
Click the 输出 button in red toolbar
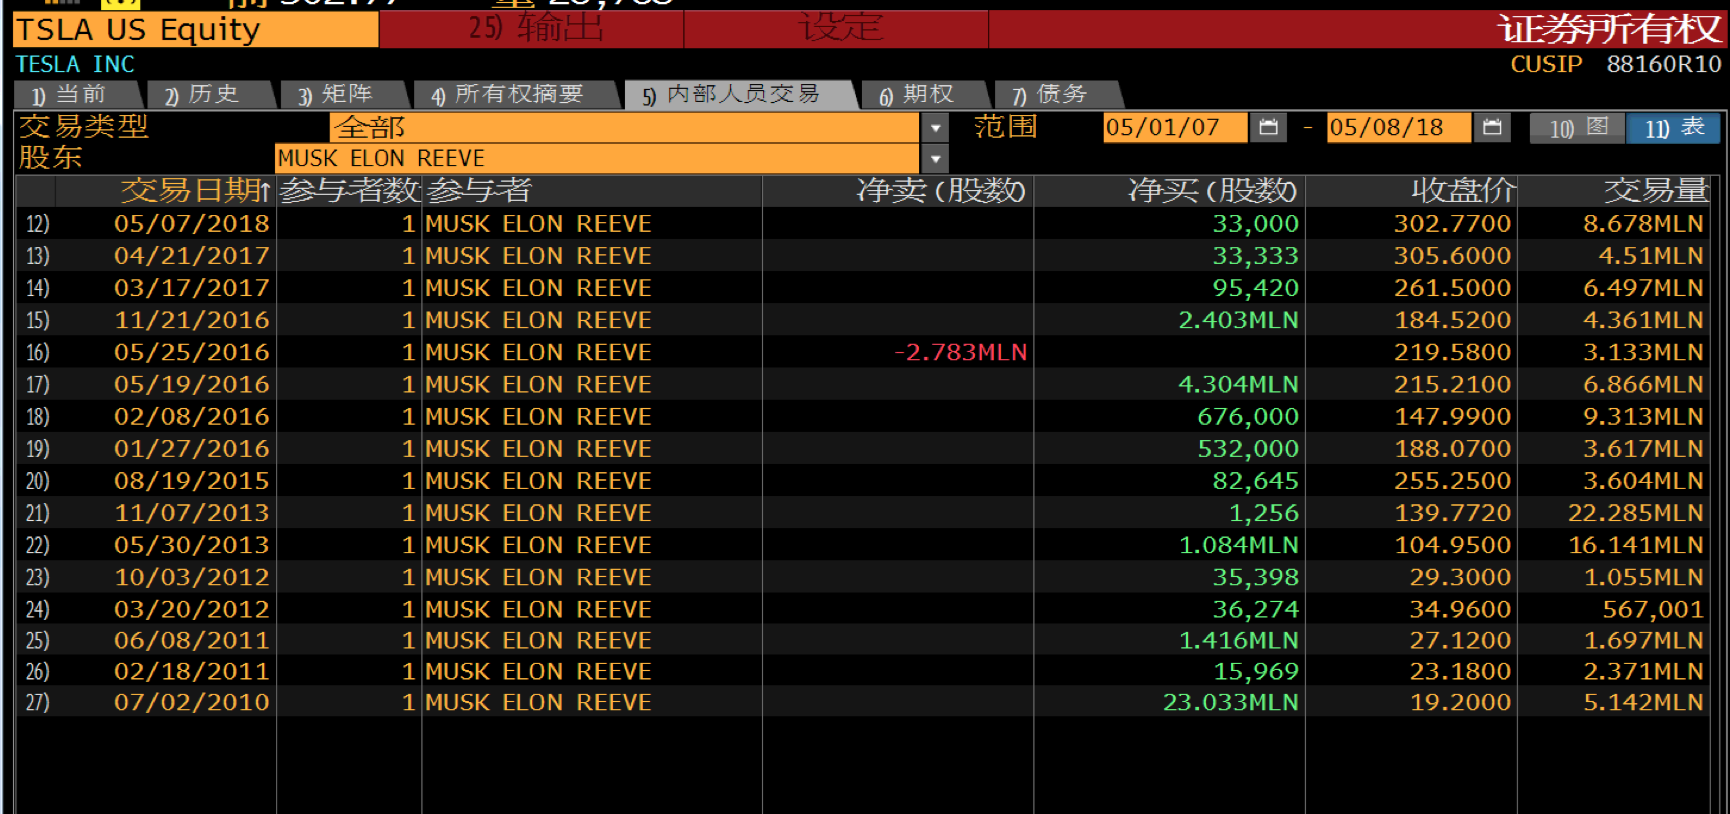coord(532,28)
